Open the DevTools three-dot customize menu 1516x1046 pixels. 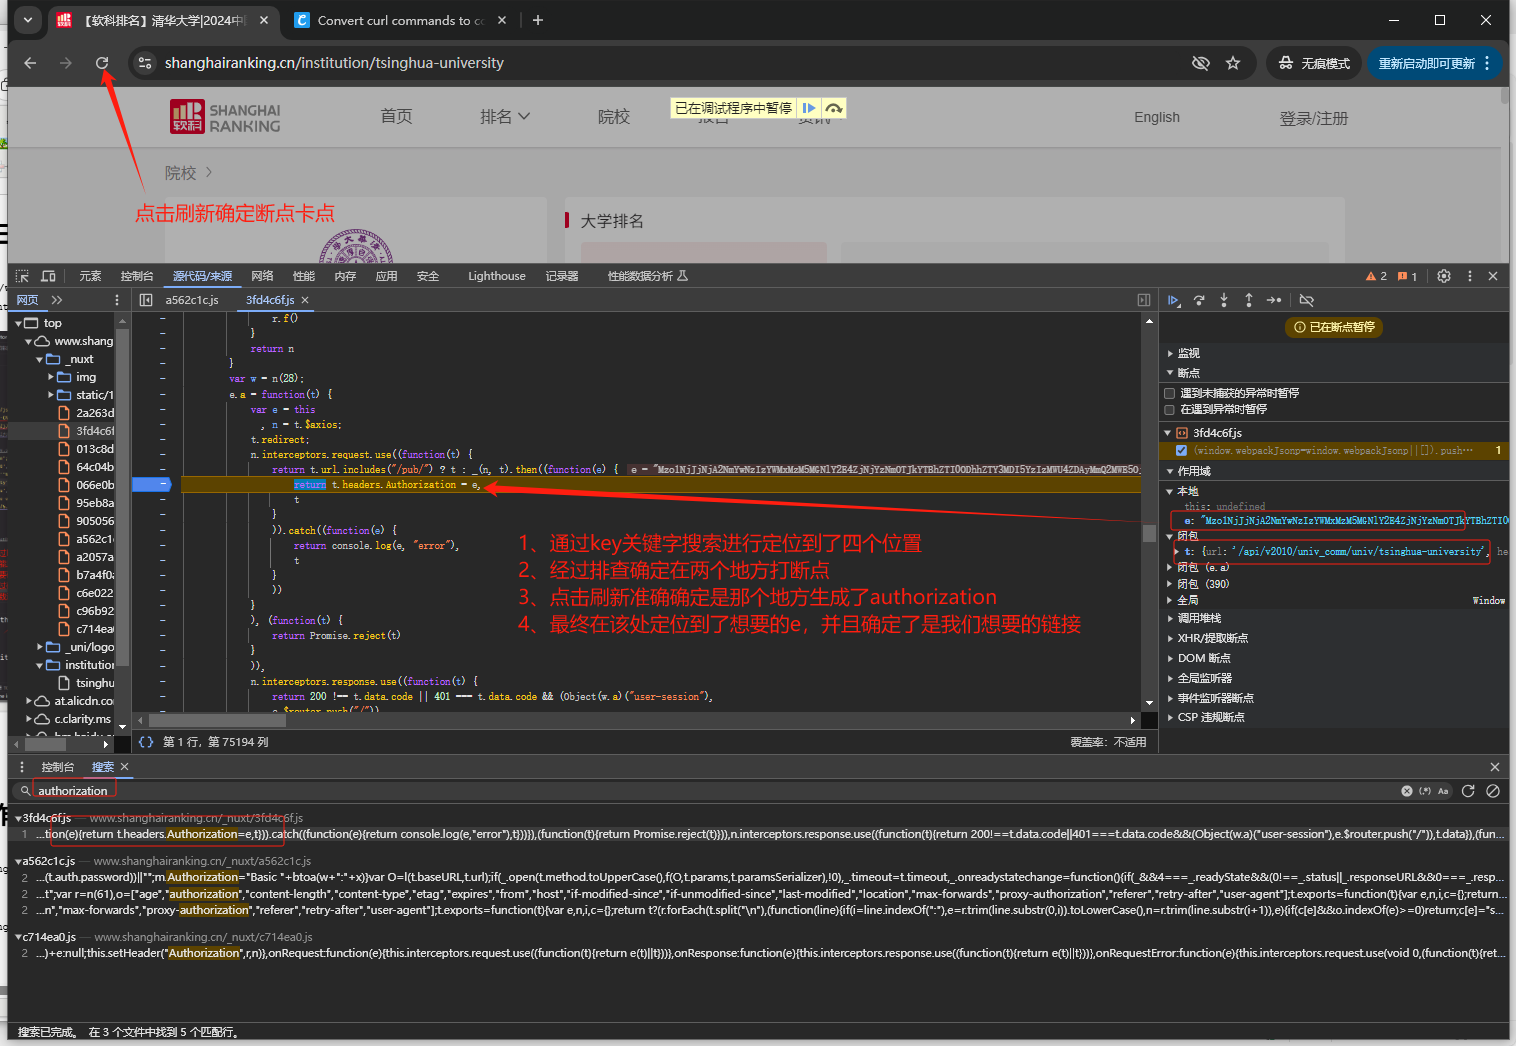tap(1469, 276)
